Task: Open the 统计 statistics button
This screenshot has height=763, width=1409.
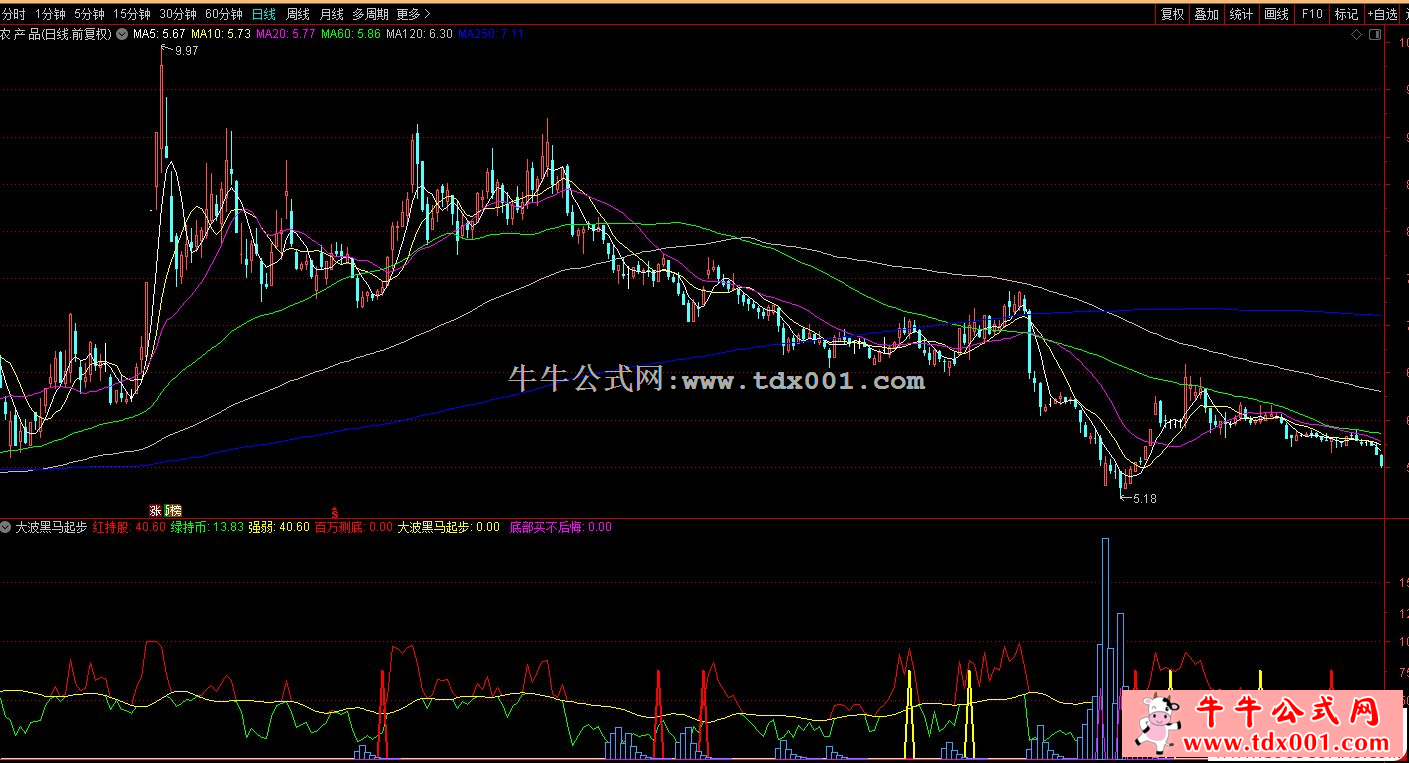Action: point(1241,14)
